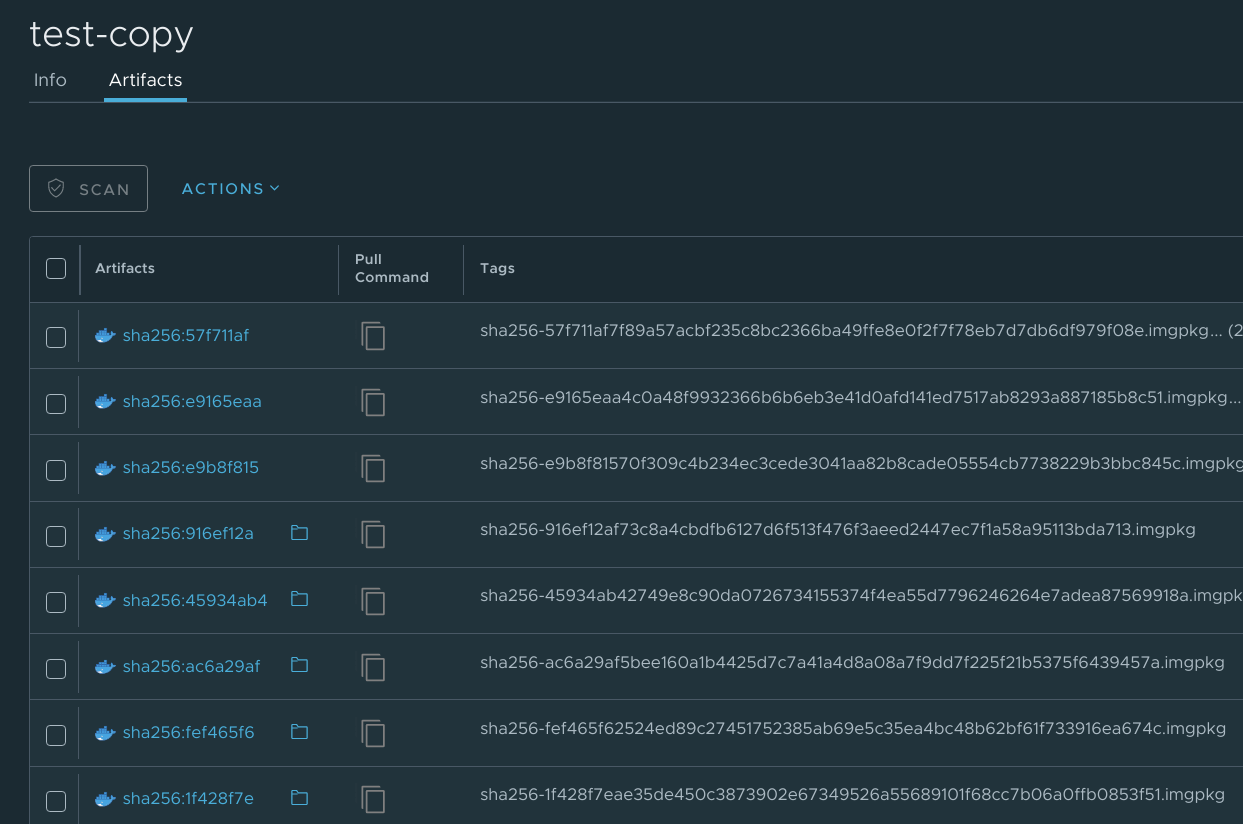Viewport: 1243px width, 824px height.
Task: Click the shield icon inside the Scan button
Action: pos(57,188)
